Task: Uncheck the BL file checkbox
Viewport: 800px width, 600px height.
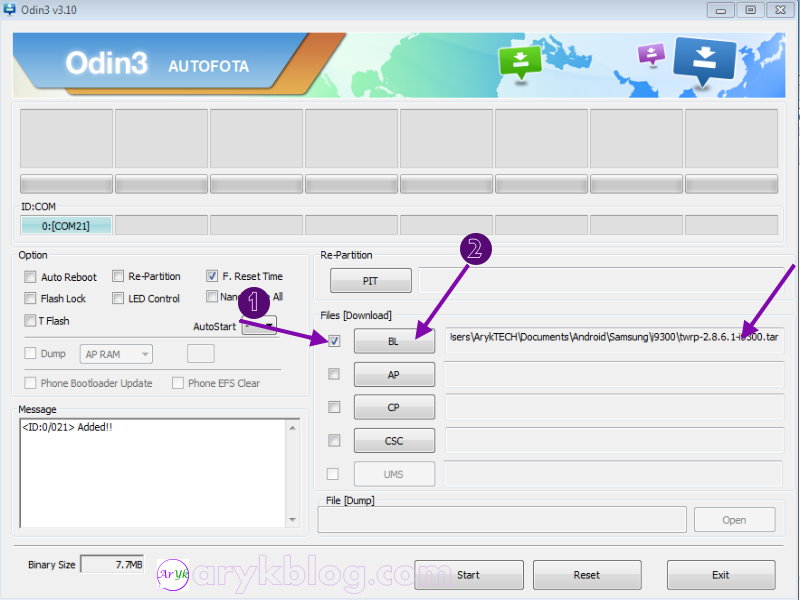Action: 334,341
